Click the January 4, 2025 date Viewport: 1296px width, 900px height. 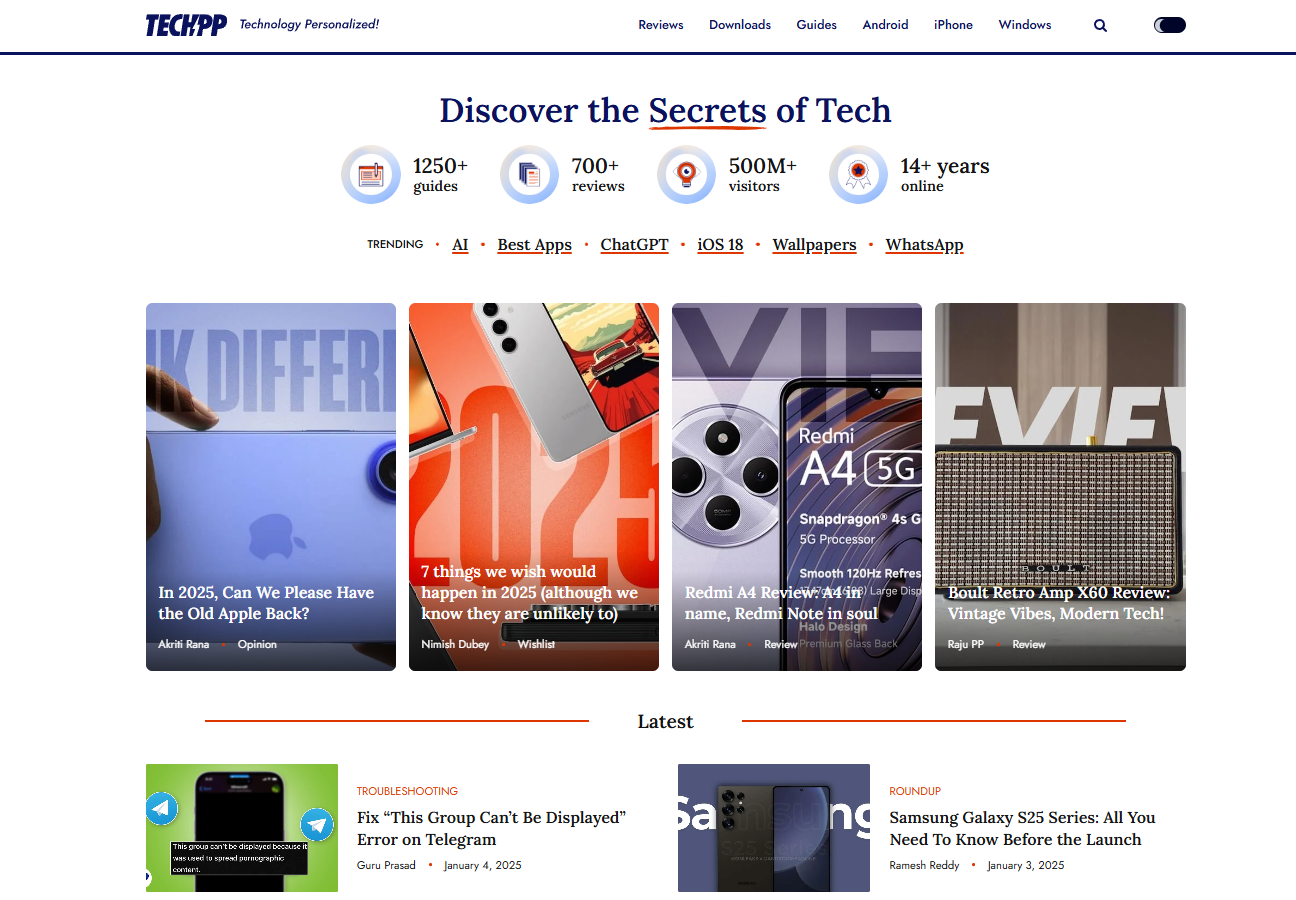click(483, 865)
